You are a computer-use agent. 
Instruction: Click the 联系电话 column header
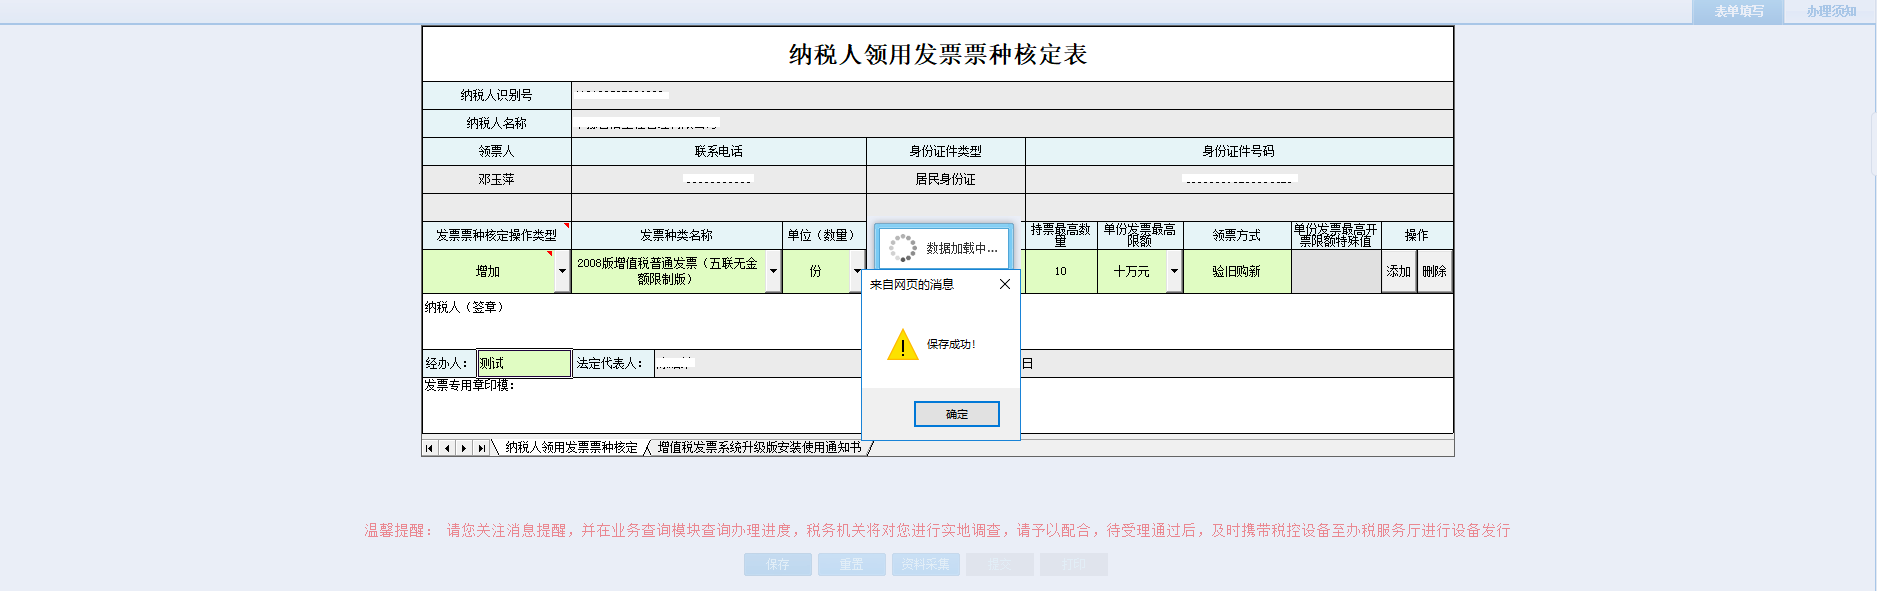(719, 151)
